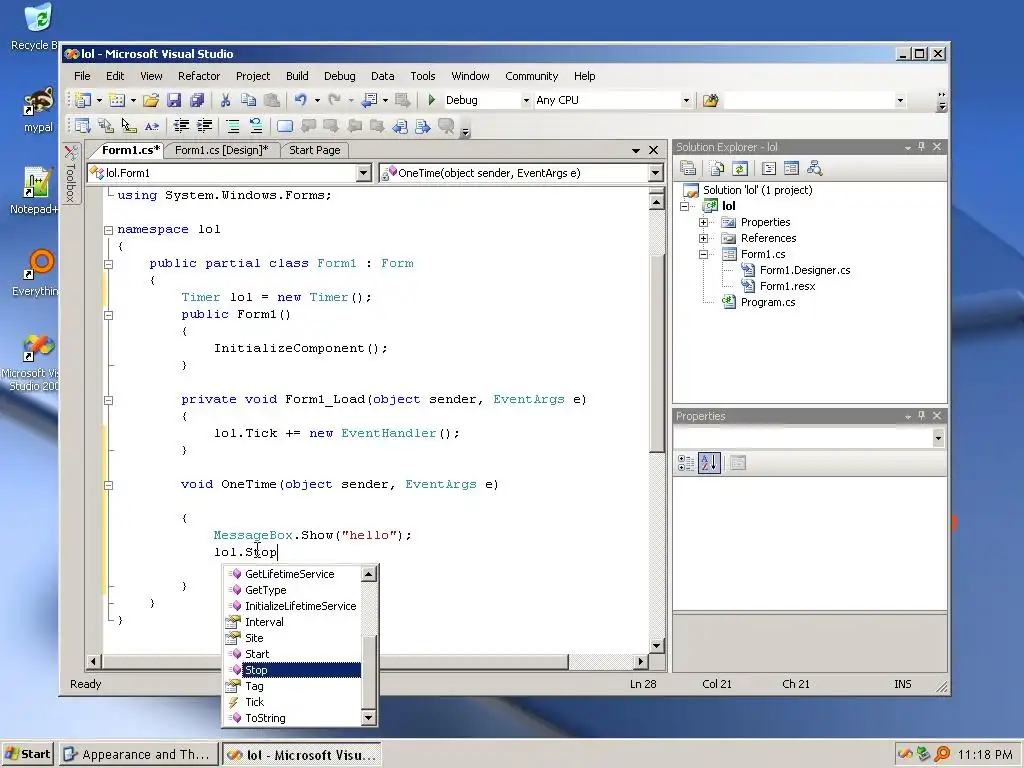Viewport: 1024px width, 768px height.
Task: Click the editor vertical scroll up arrow
Action: (657, 202)
